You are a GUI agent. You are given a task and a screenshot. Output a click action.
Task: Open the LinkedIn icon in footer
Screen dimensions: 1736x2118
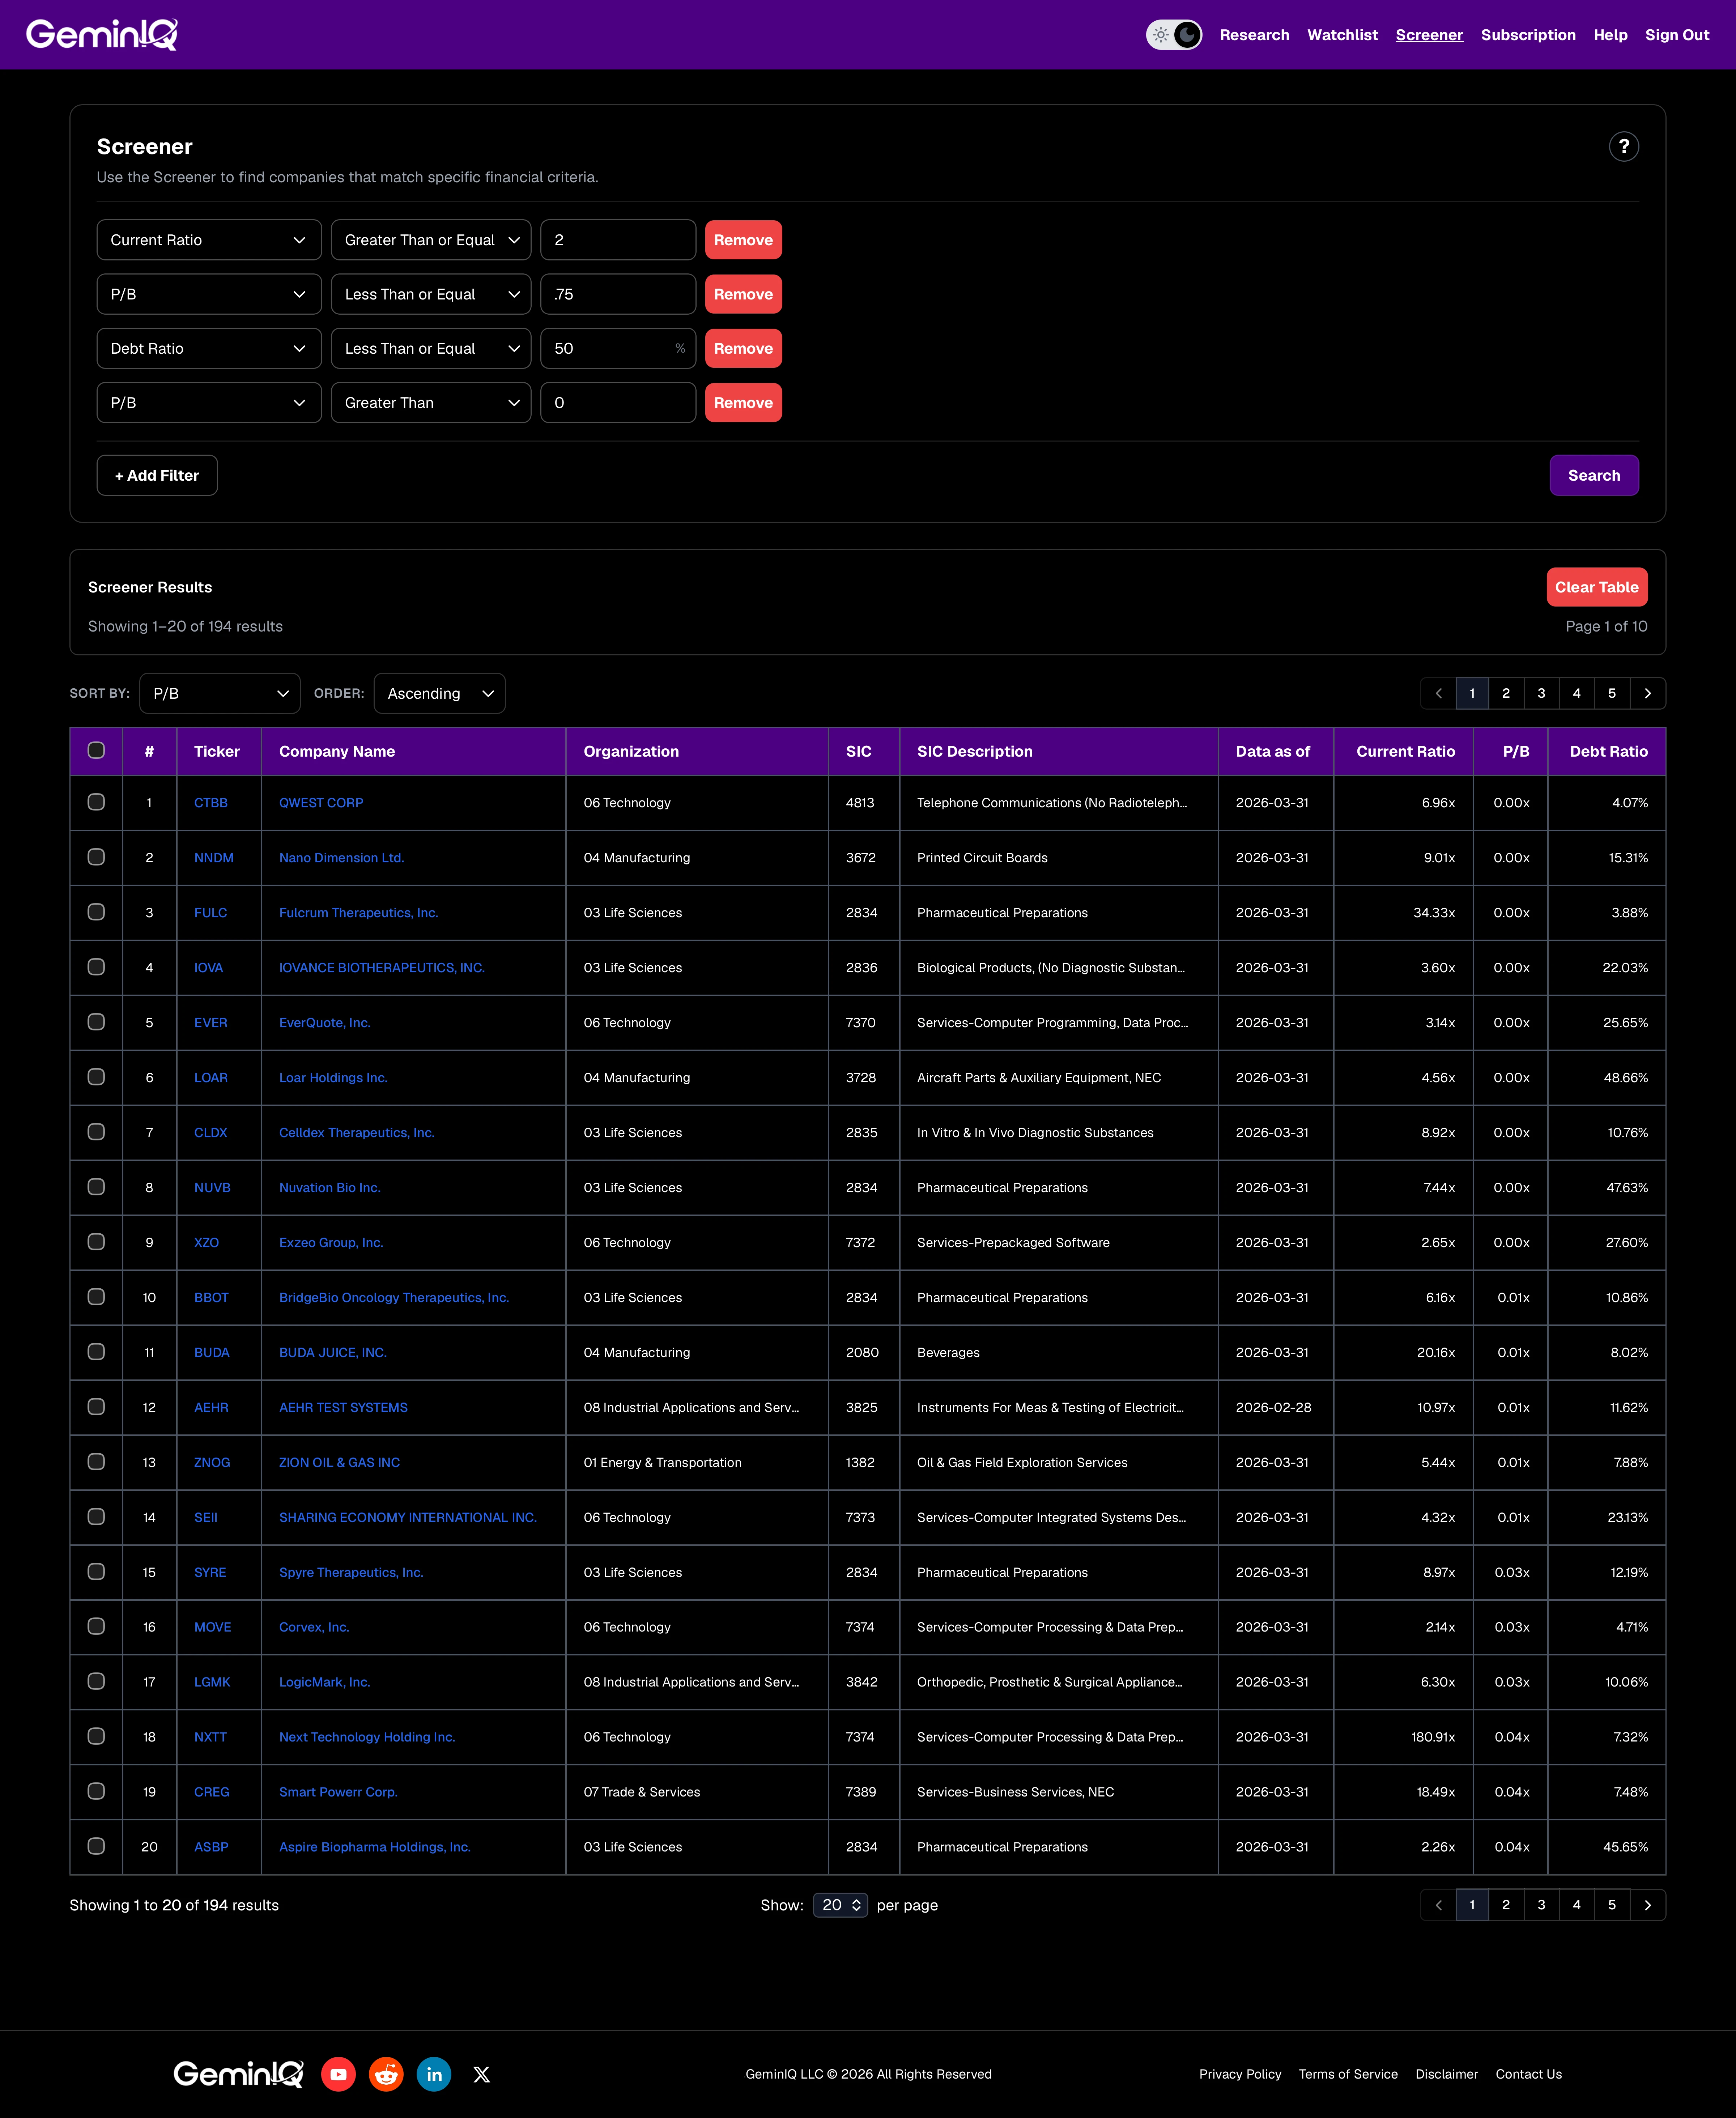[434, 2074]
